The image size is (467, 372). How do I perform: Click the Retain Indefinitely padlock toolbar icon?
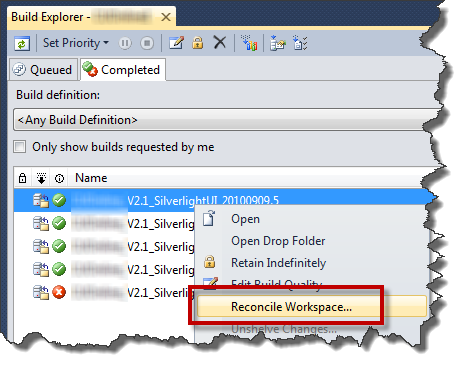point(198,43)
